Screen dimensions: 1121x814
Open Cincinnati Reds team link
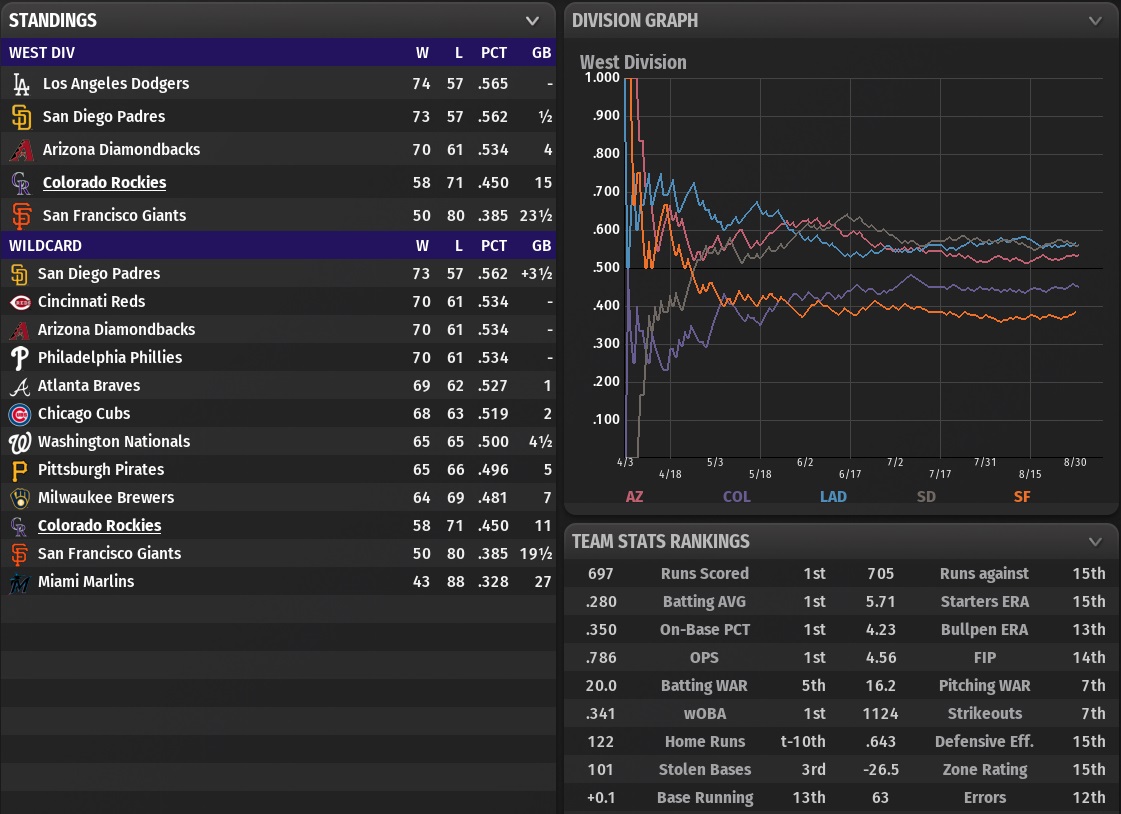92,302
